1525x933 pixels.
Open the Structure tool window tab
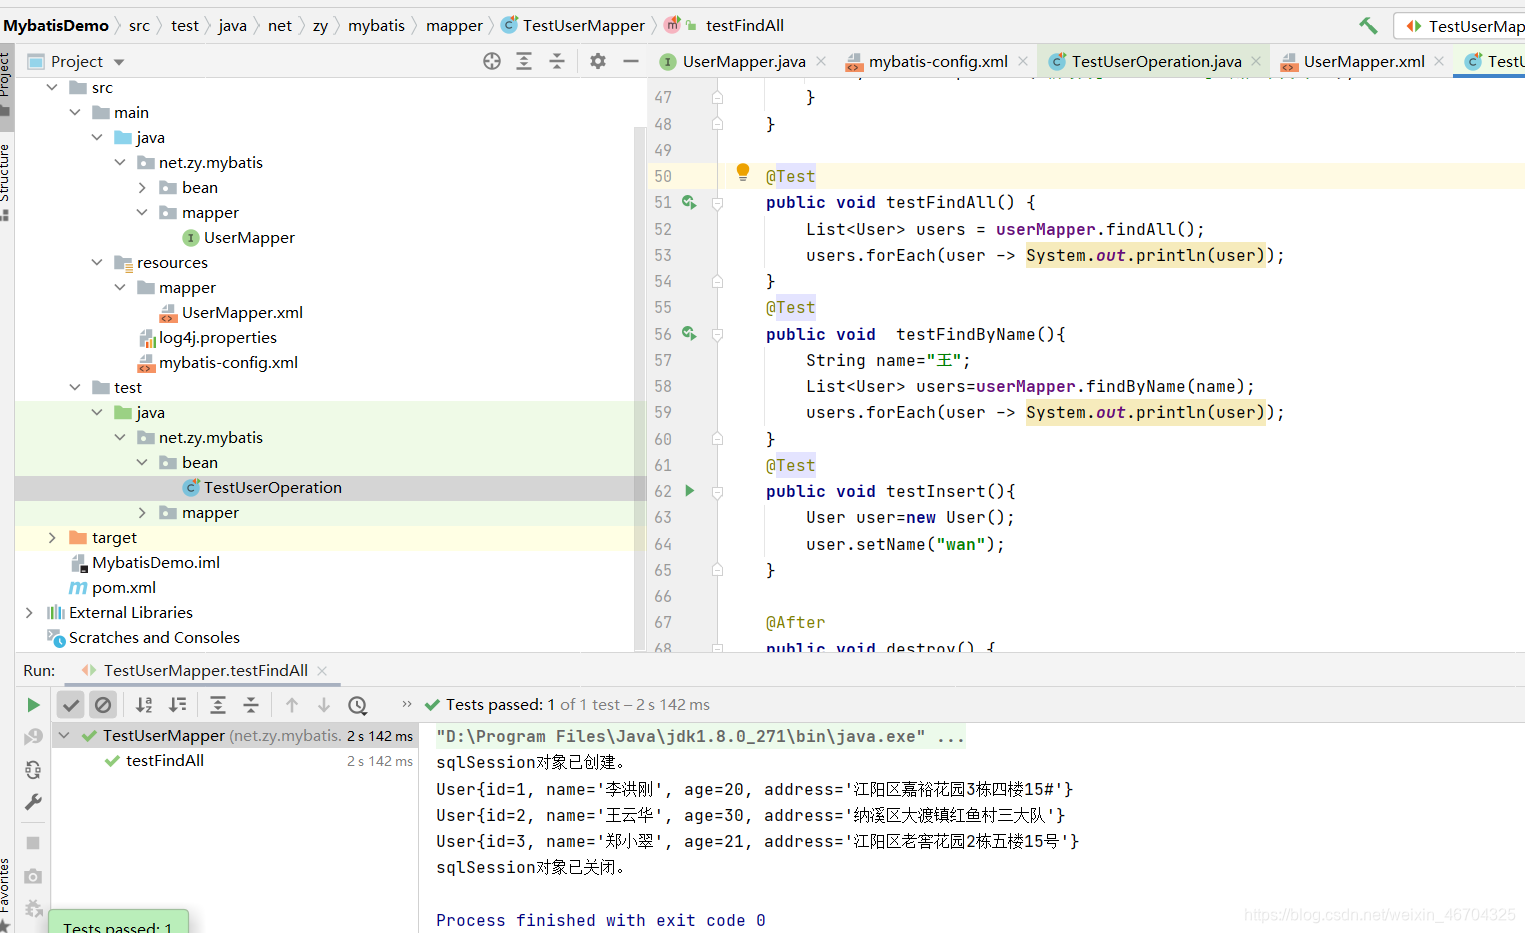coord(6,180)
